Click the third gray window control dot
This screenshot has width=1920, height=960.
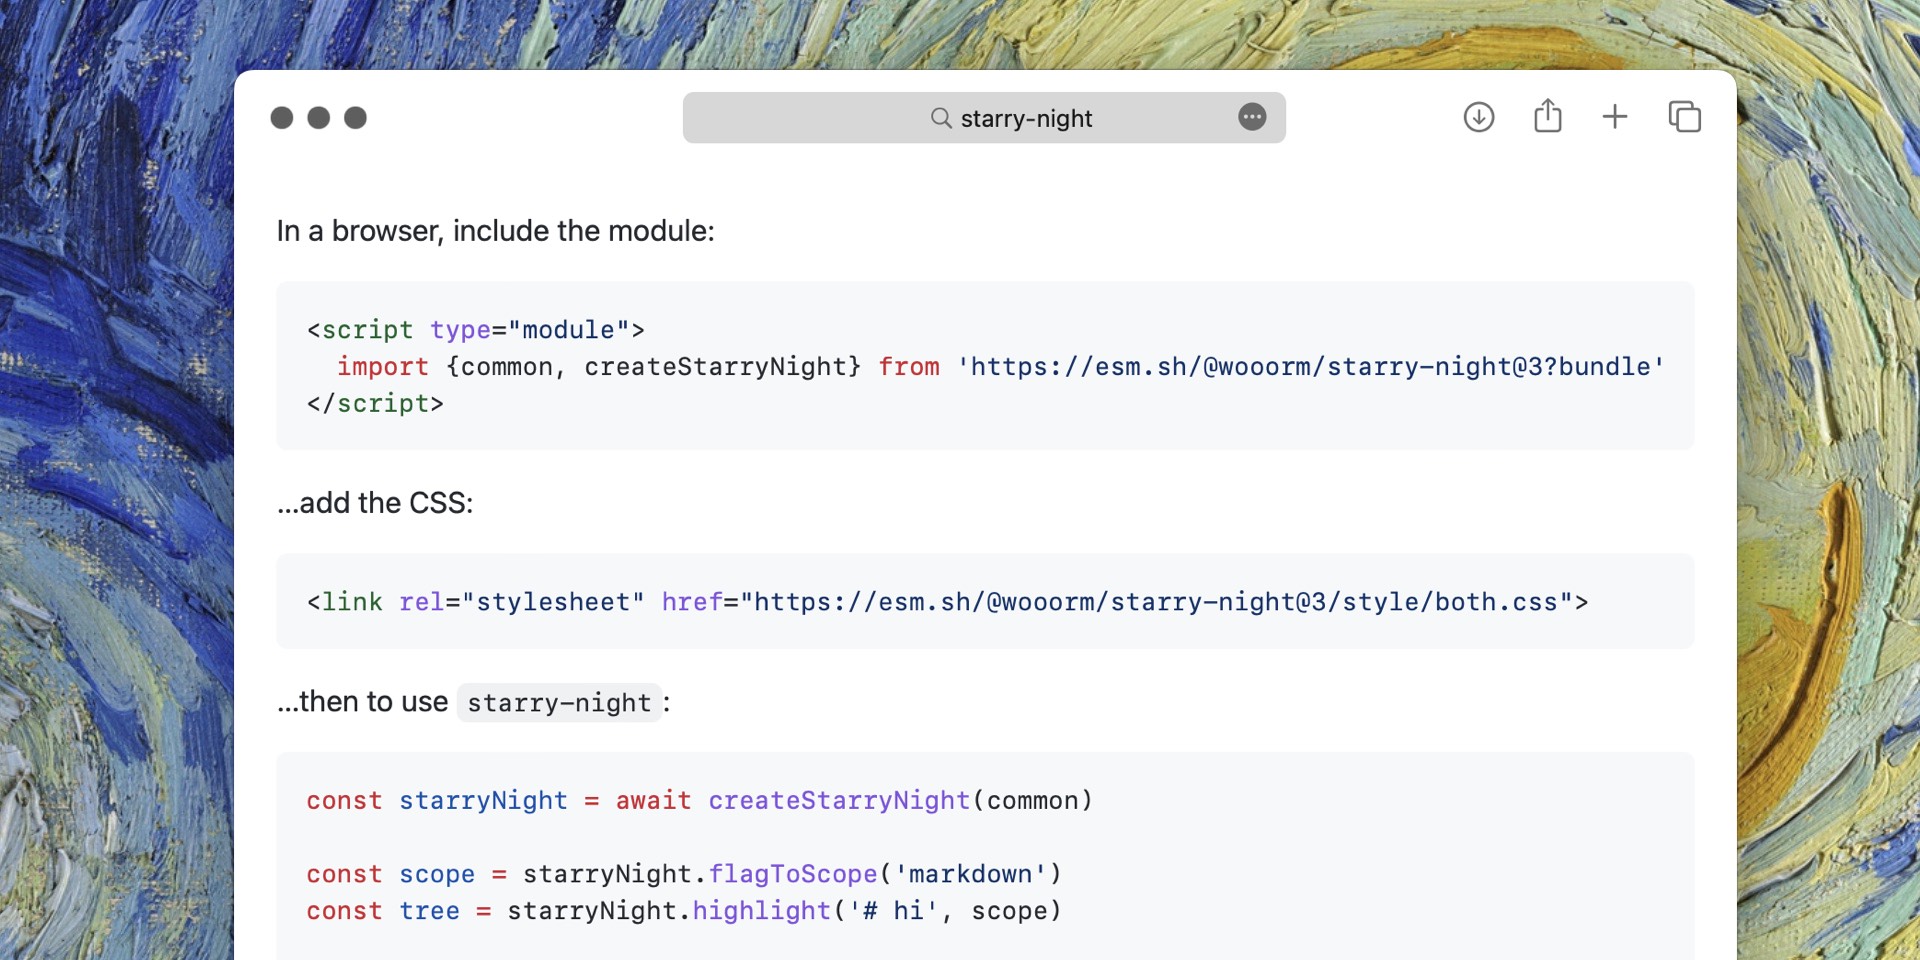click(x=355, y=118)
